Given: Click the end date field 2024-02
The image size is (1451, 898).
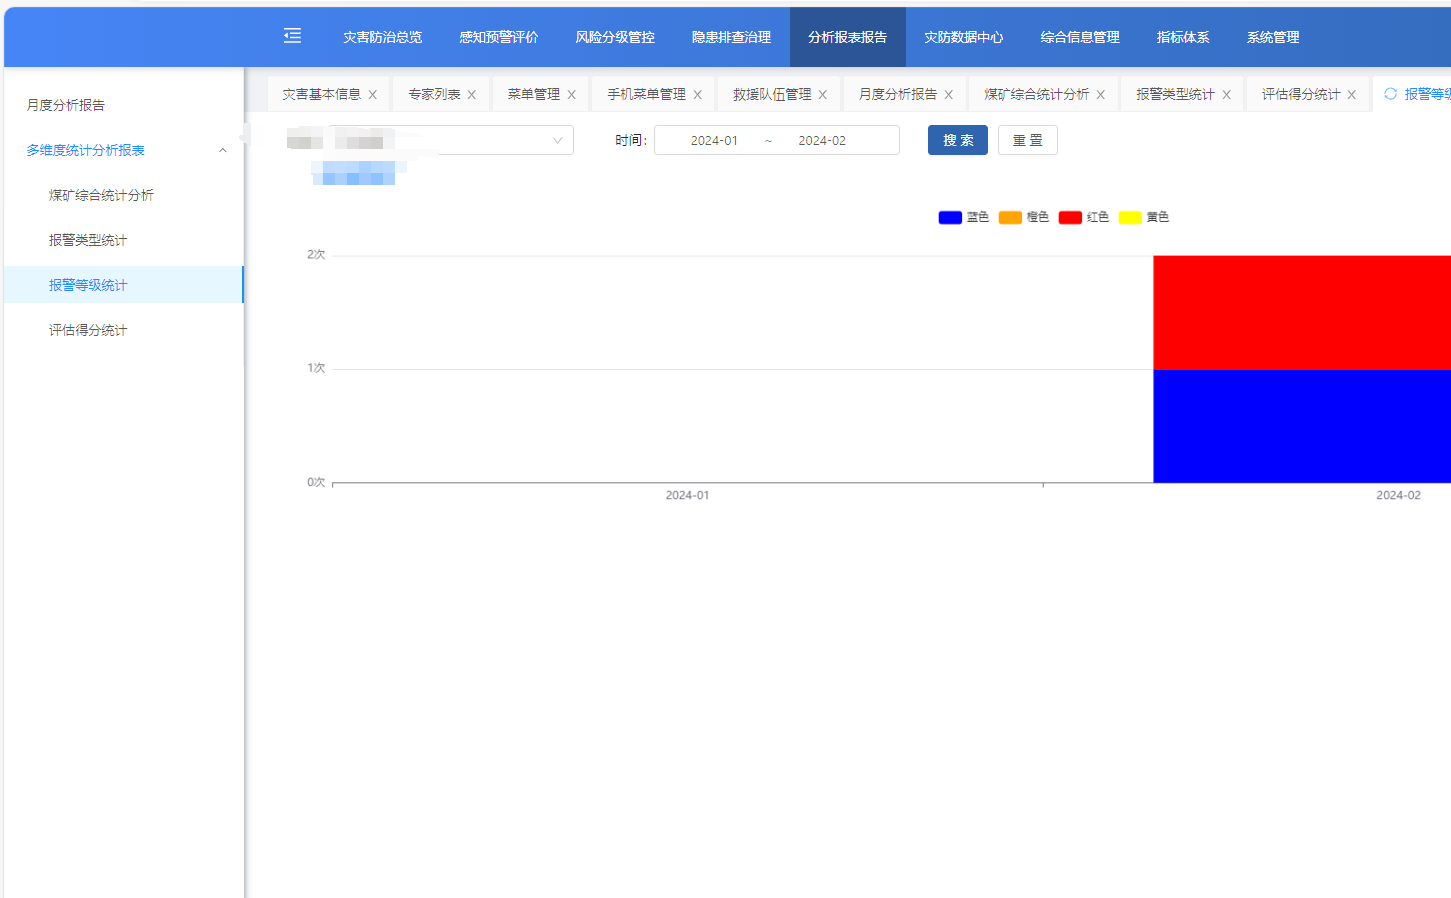Looking at the screenshot, I should pos(822,141).
